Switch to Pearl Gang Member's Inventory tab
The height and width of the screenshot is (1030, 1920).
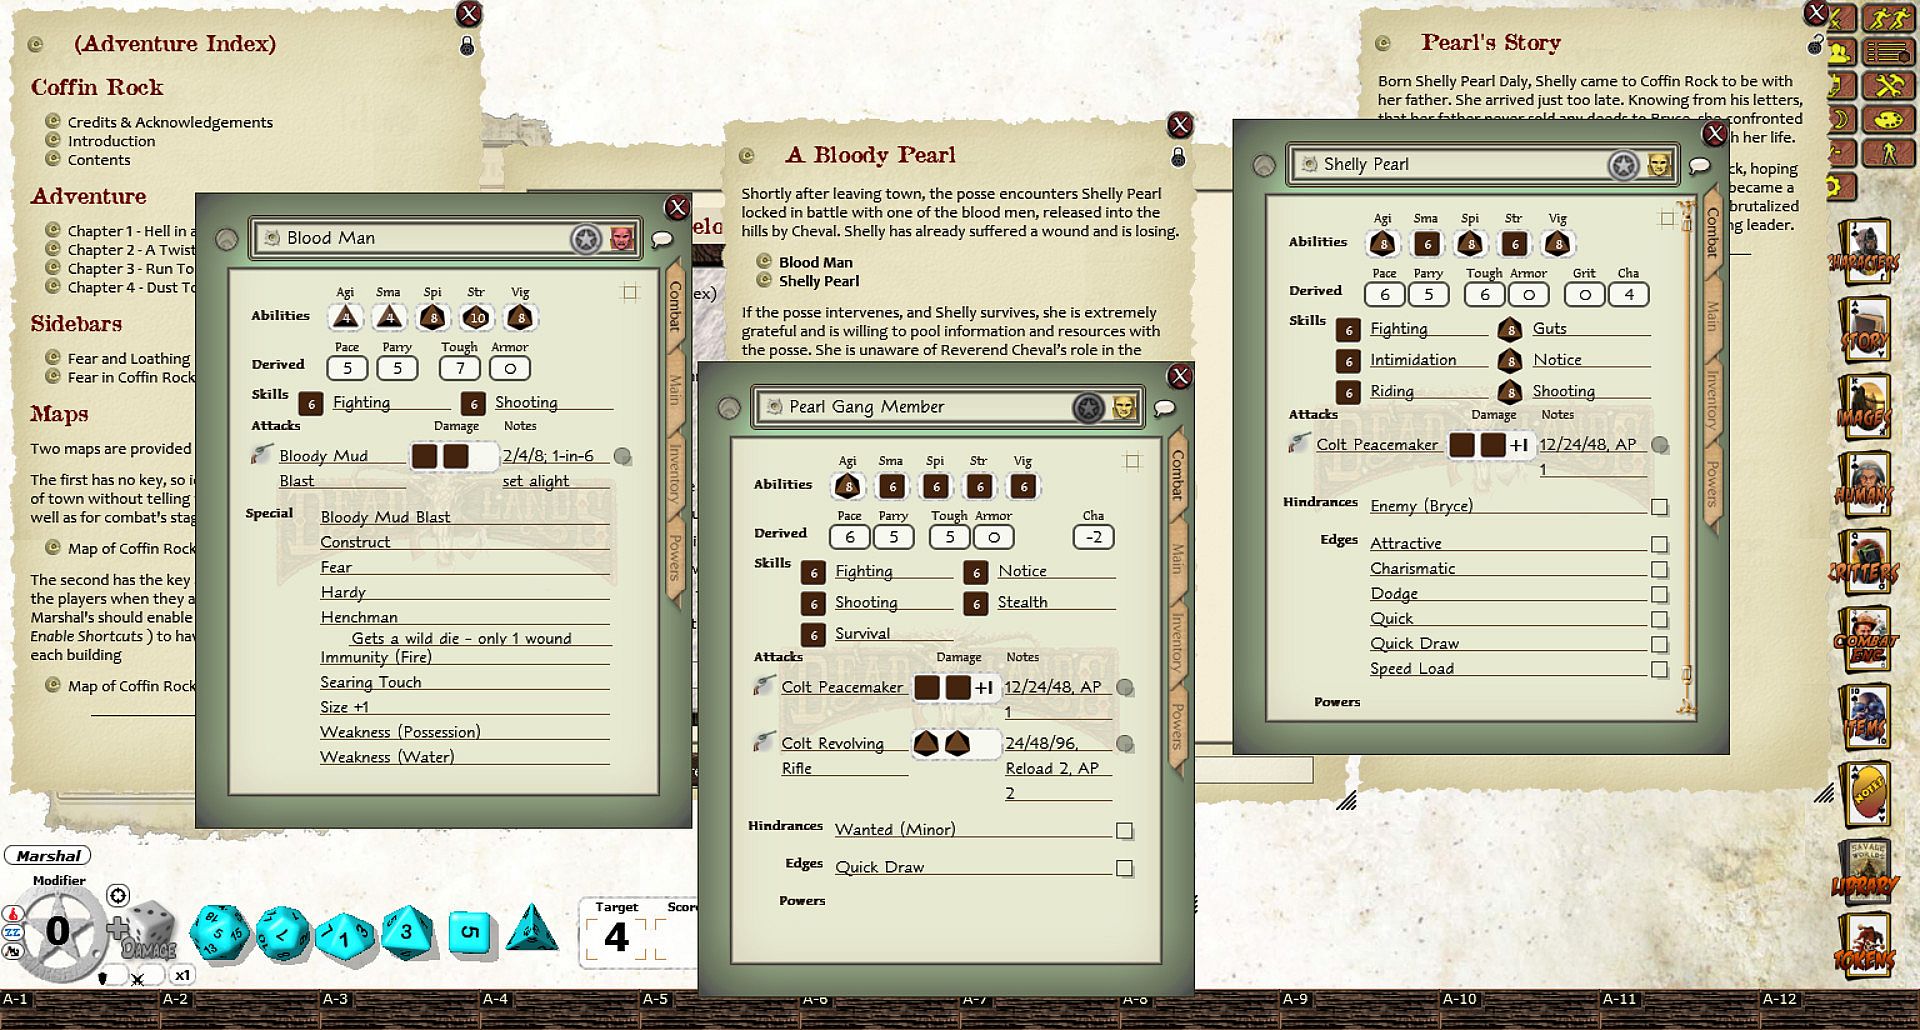pos(1178,641)
